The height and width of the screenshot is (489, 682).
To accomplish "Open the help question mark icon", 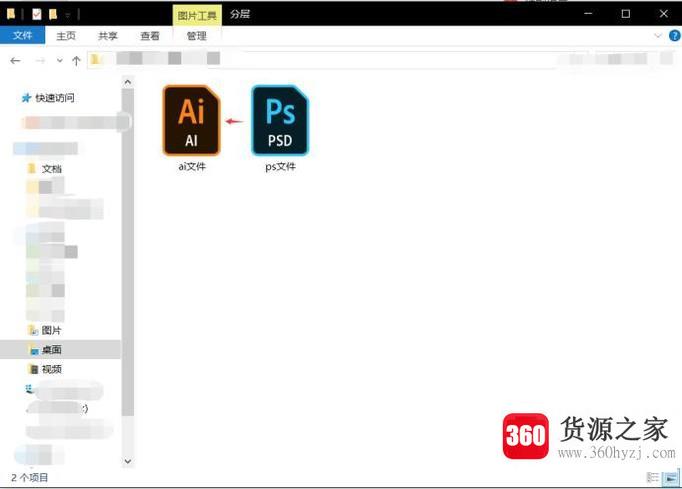I will [x=675, y=36].
